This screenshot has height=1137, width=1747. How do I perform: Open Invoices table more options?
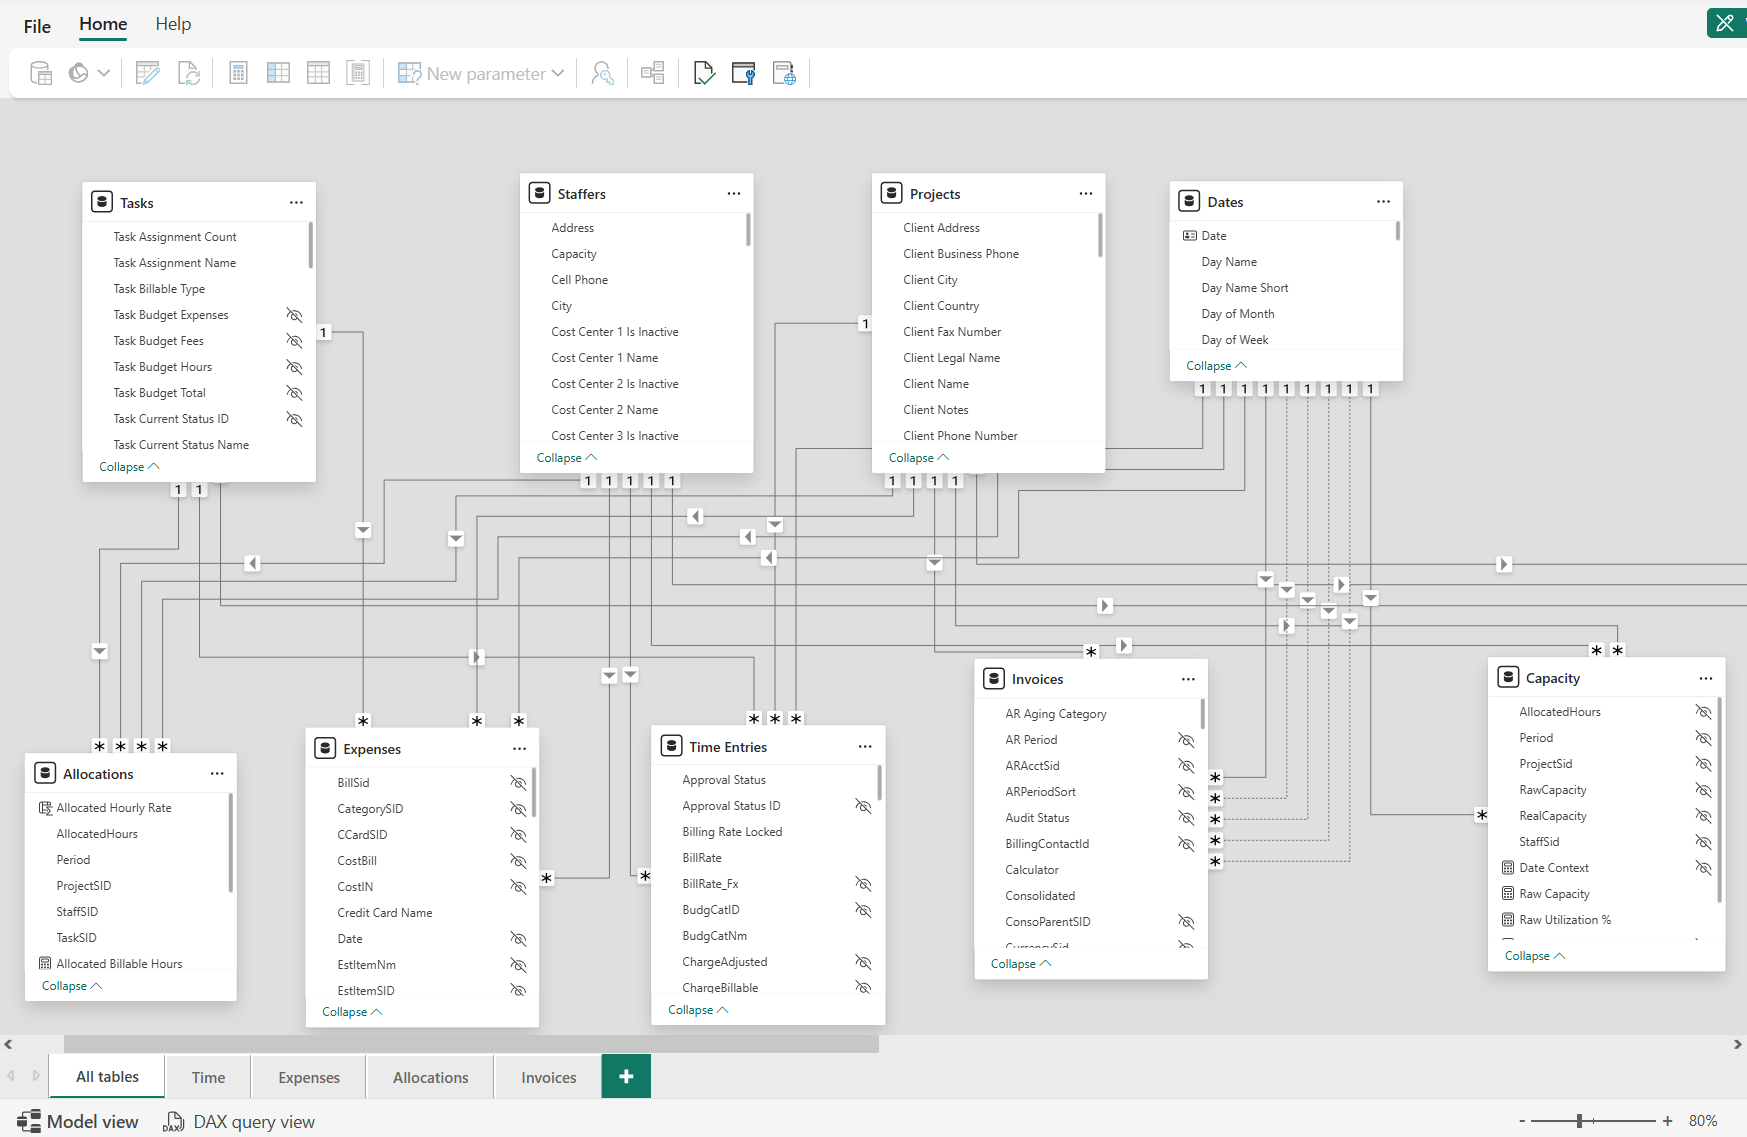[x=1188, y=679]
